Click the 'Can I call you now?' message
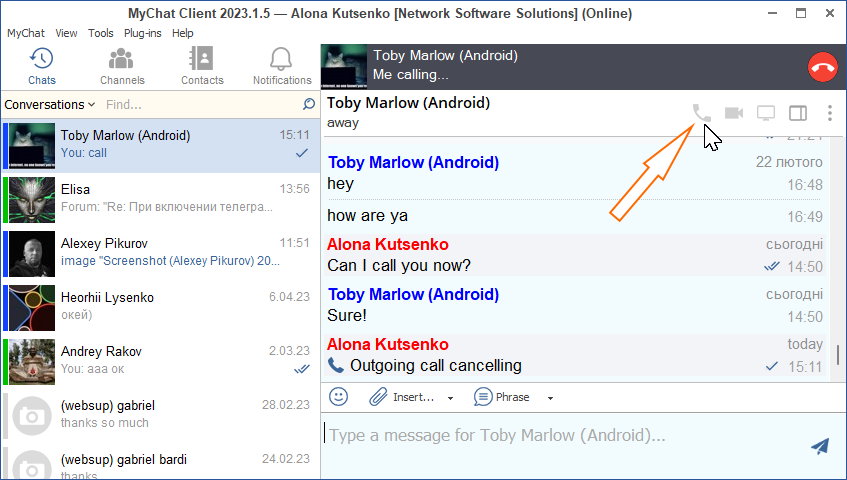This screenshot has height=480, width=847. pos(399,266)
